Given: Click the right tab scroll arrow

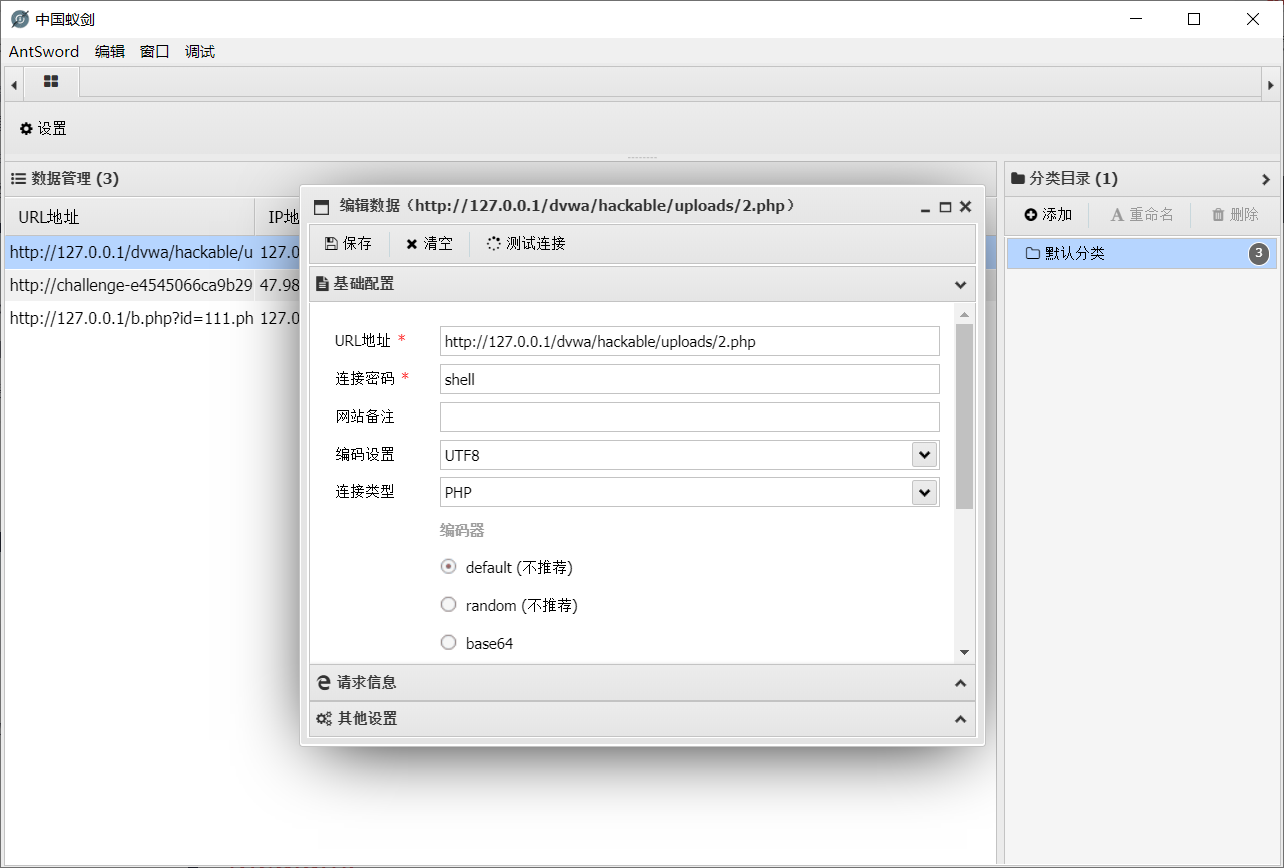Looking at the screenshot, I should (x=1270, y=85).
